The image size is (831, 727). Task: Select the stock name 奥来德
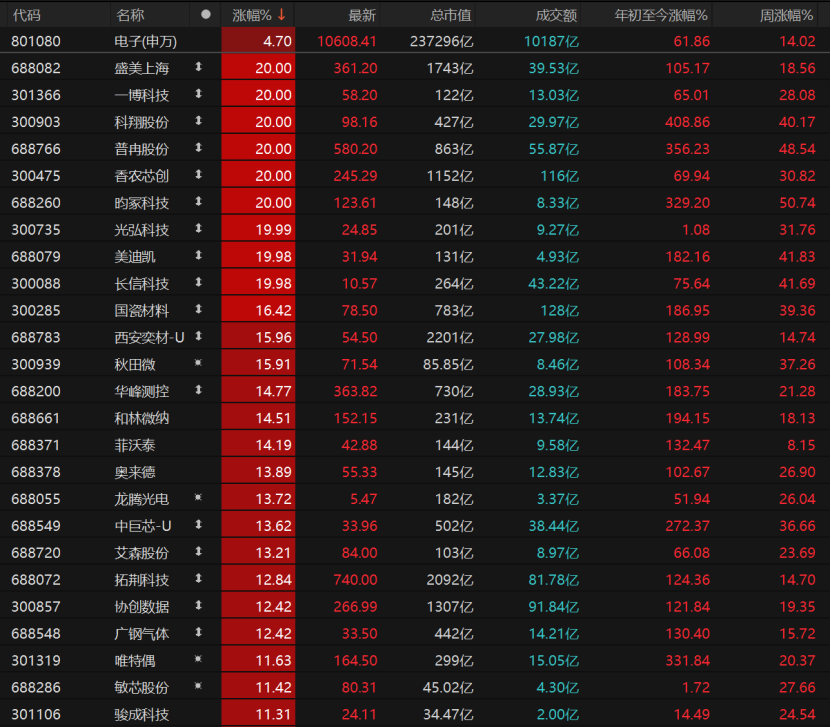pyautogui.click(x=135, y=472)
